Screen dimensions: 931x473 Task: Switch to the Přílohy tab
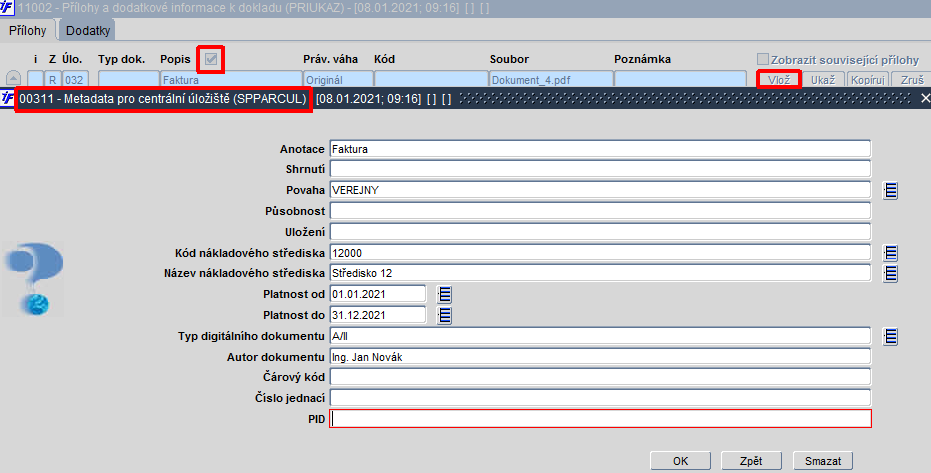[x=27, y=30]
